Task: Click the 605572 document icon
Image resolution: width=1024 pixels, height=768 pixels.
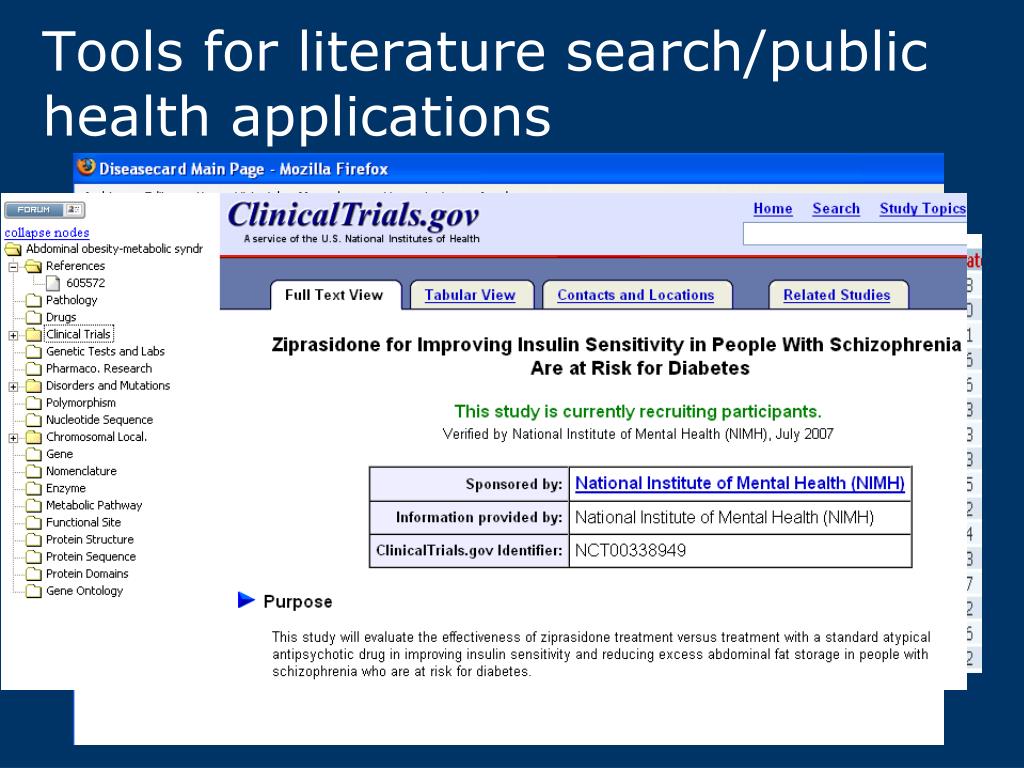Action: (x=54, y=283)
